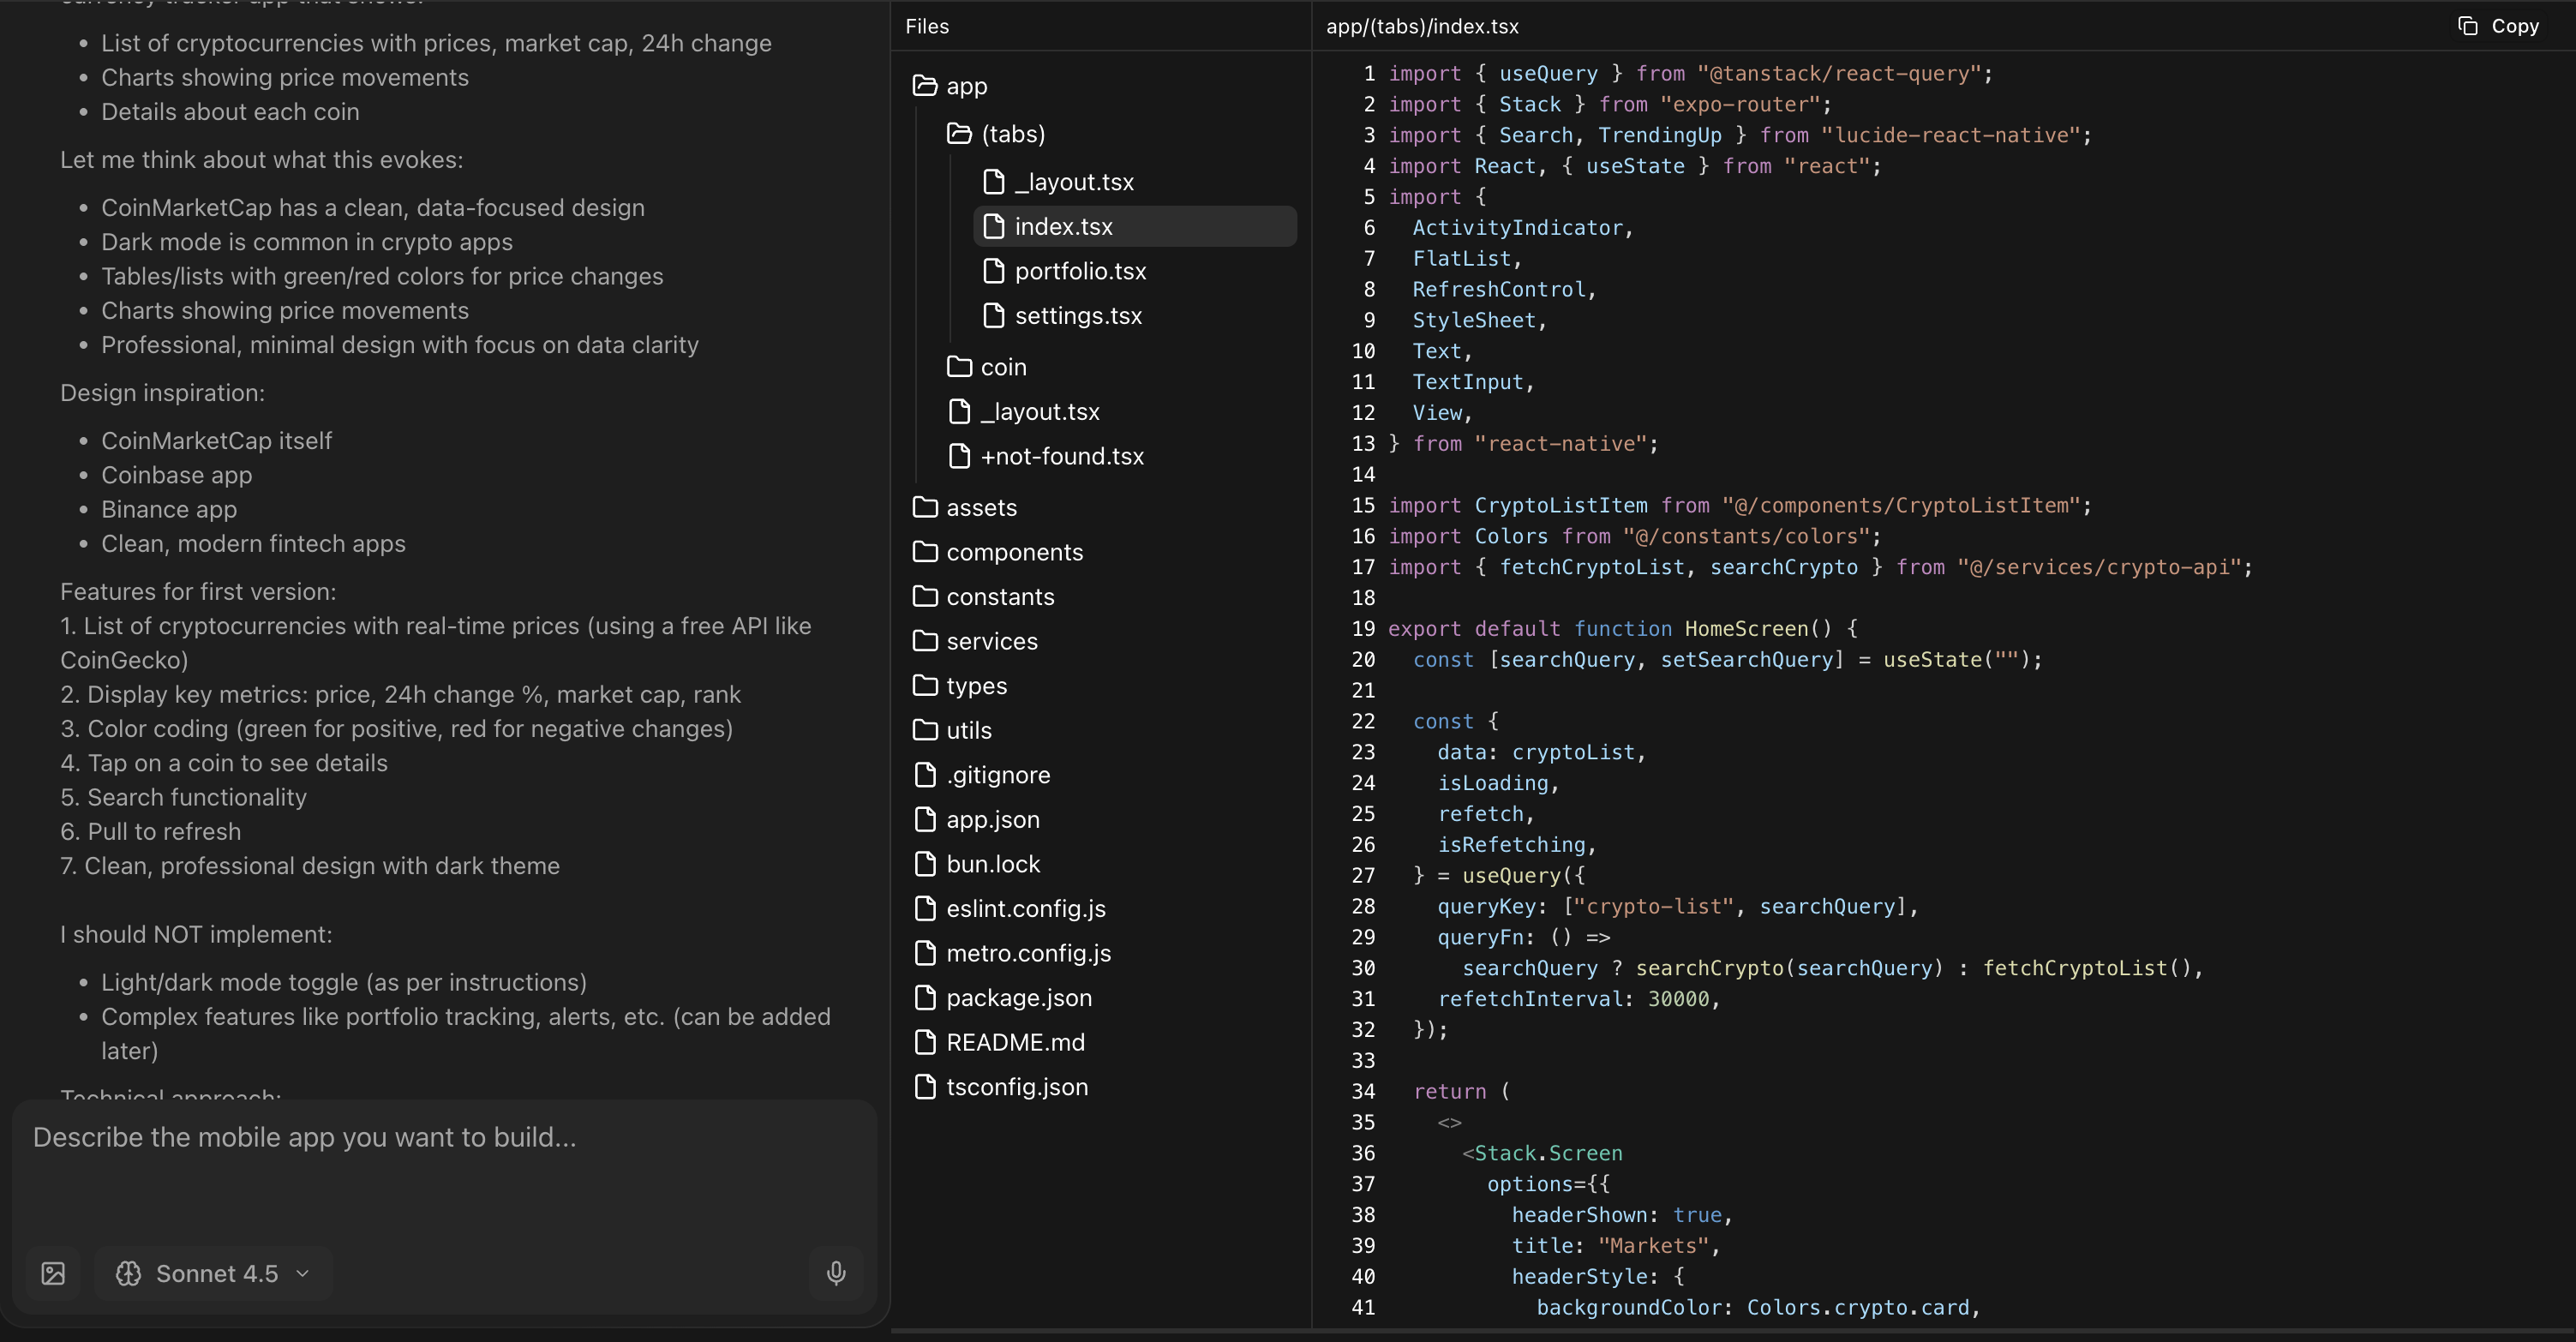Expand the services folder
This screenshot has width=2576, height=1342.
[991, 641]
